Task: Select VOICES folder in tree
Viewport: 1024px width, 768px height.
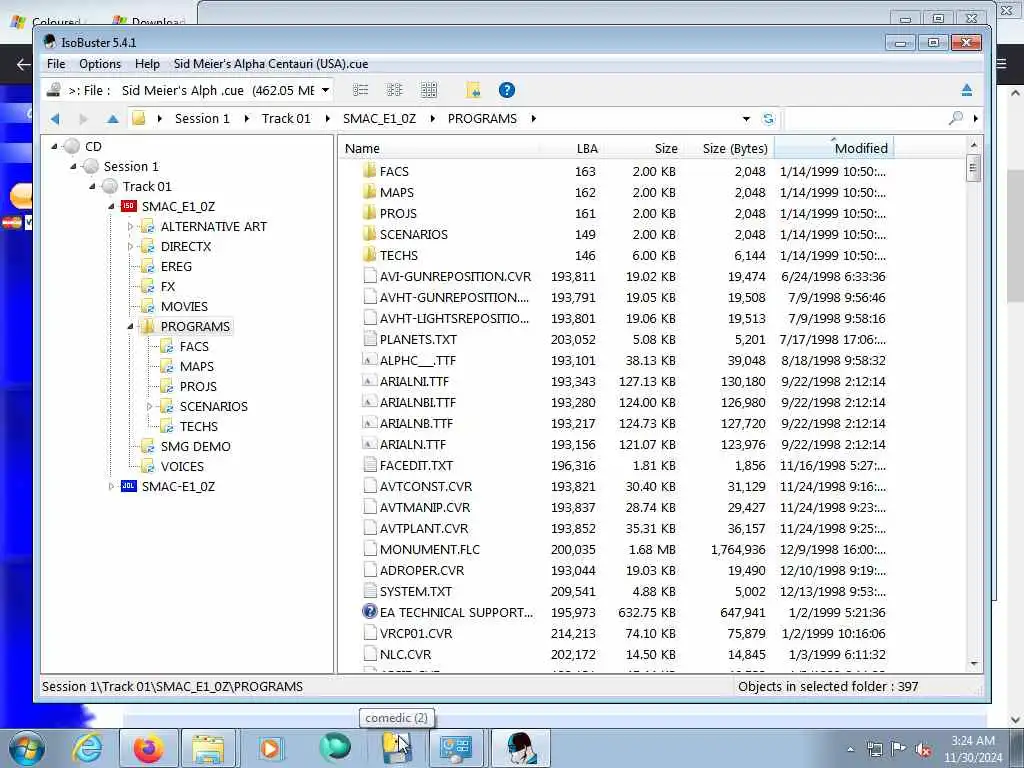Action: tap(182, 466)
